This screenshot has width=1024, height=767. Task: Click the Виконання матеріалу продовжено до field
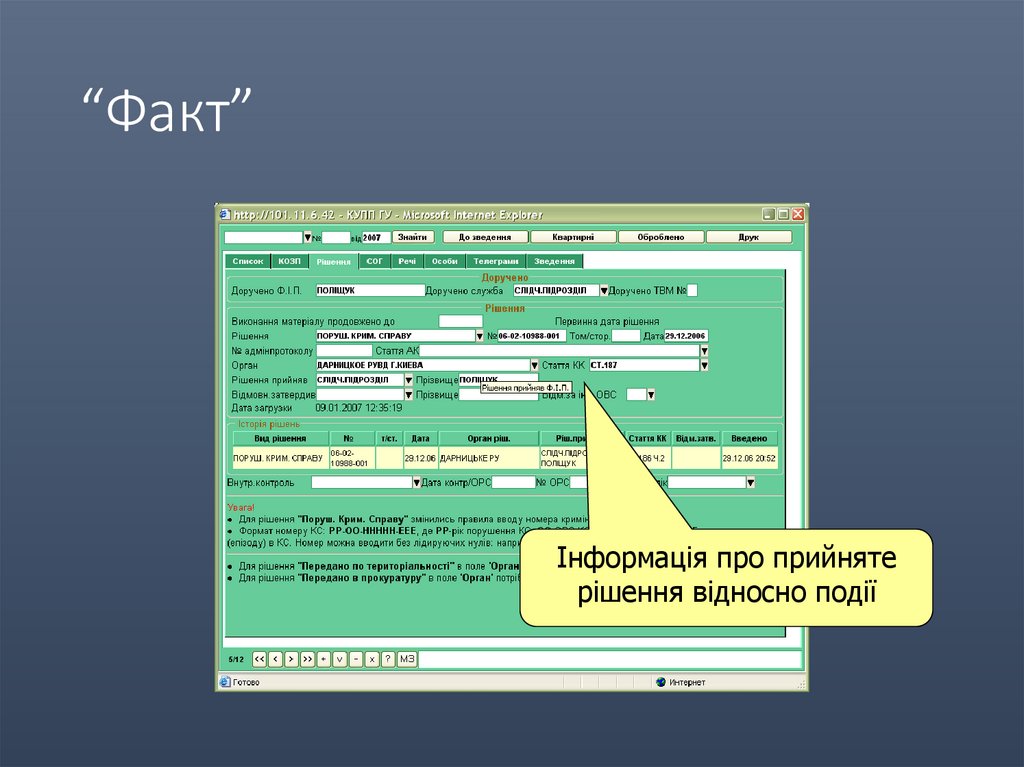[x=460, y=321]
